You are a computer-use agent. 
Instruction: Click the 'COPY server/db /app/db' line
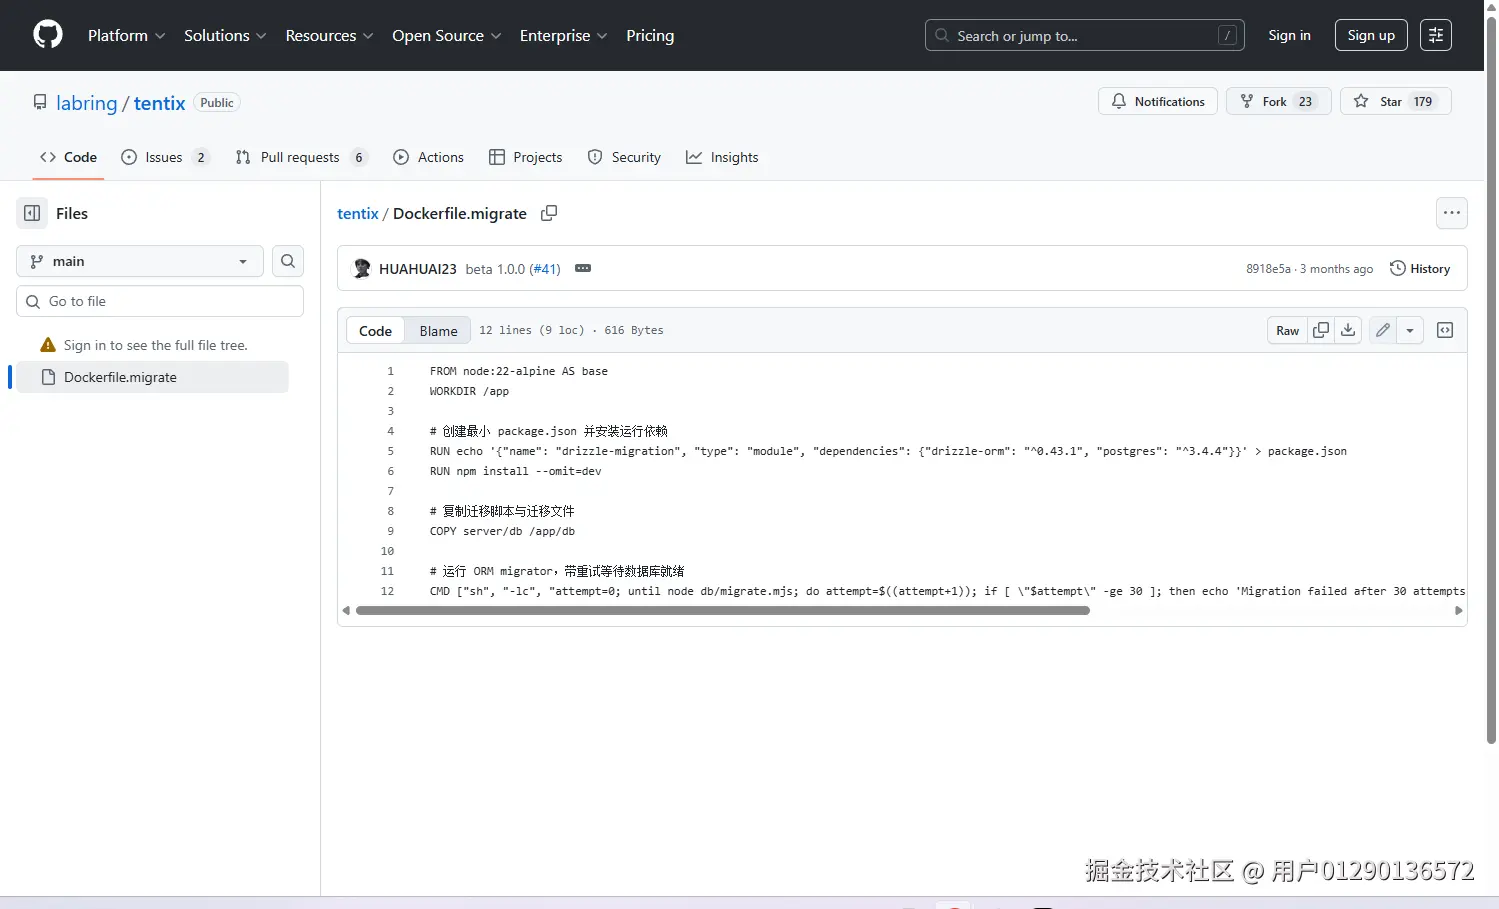(502, 531)
